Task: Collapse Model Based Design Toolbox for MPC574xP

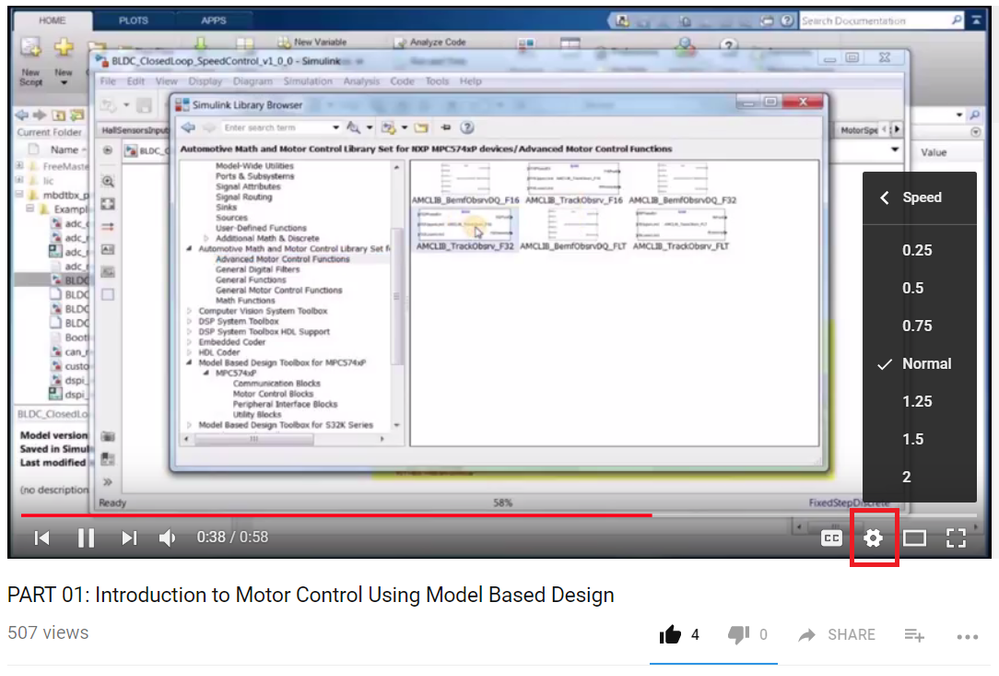Action: point(189,363)
